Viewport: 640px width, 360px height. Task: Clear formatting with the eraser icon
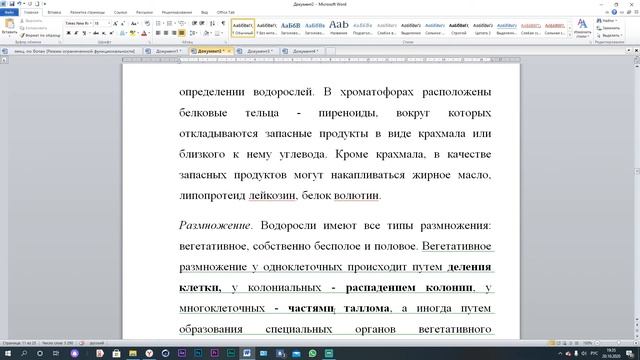(147, 24)
